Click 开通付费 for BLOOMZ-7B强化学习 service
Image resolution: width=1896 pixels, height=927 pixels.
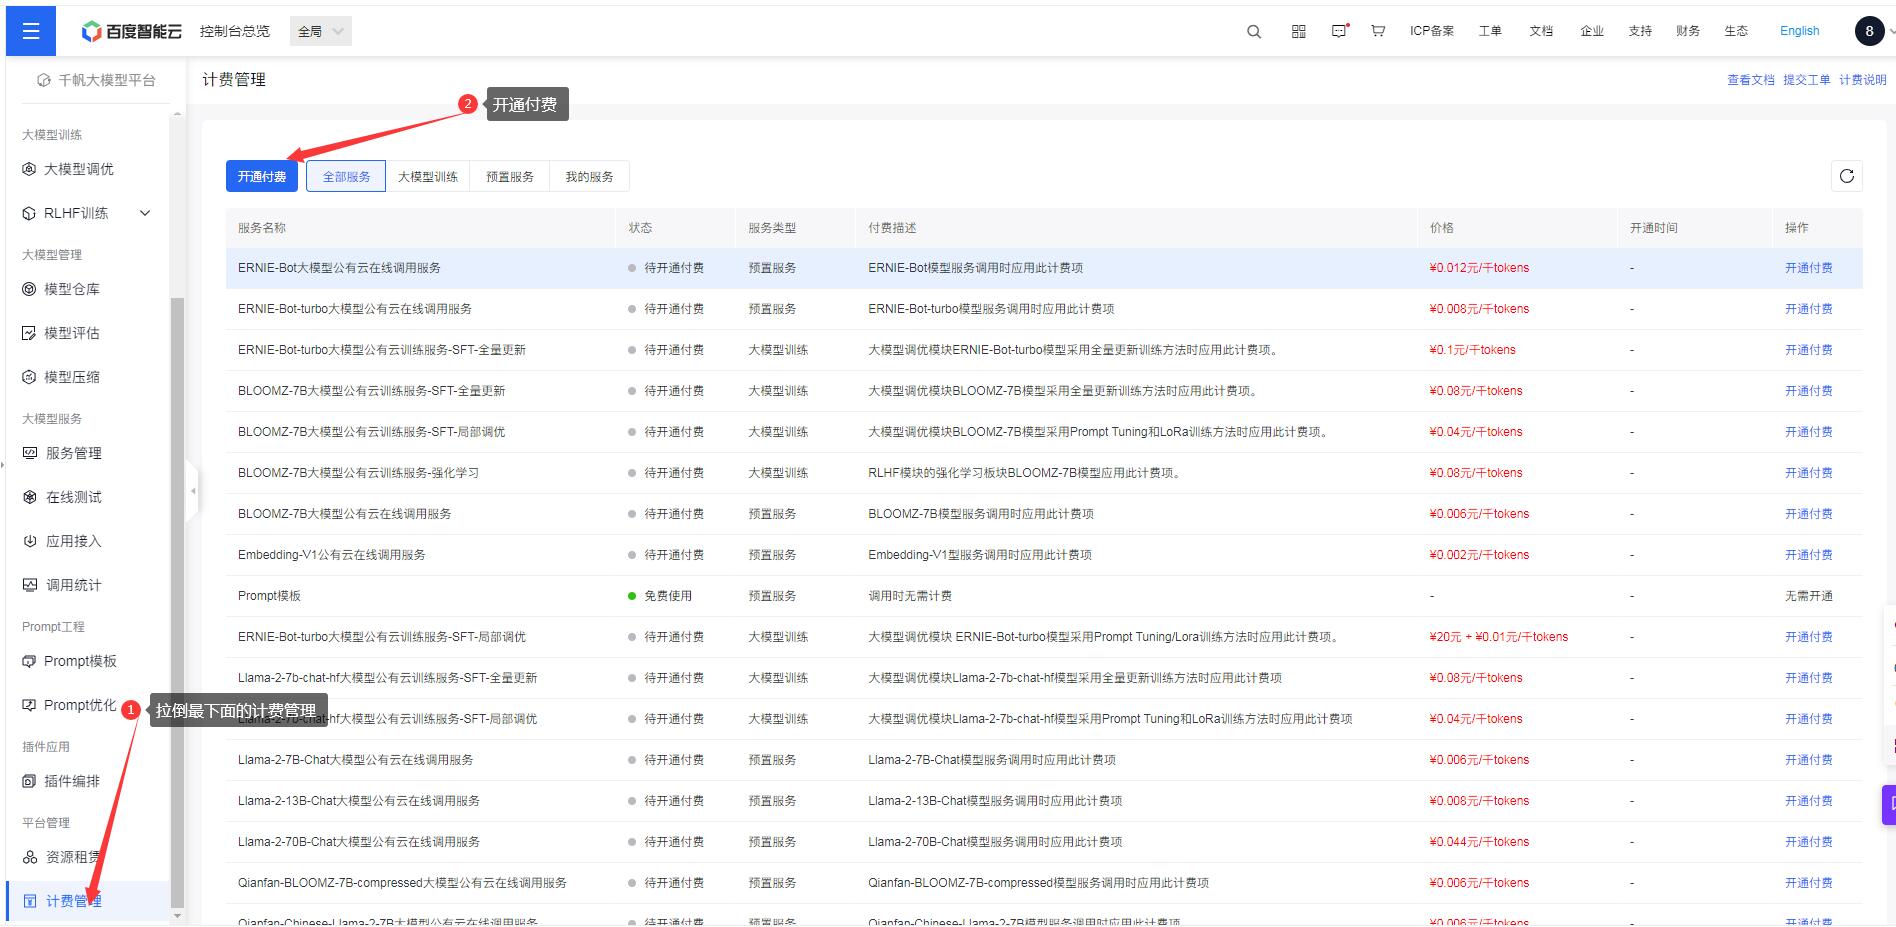1809,473
